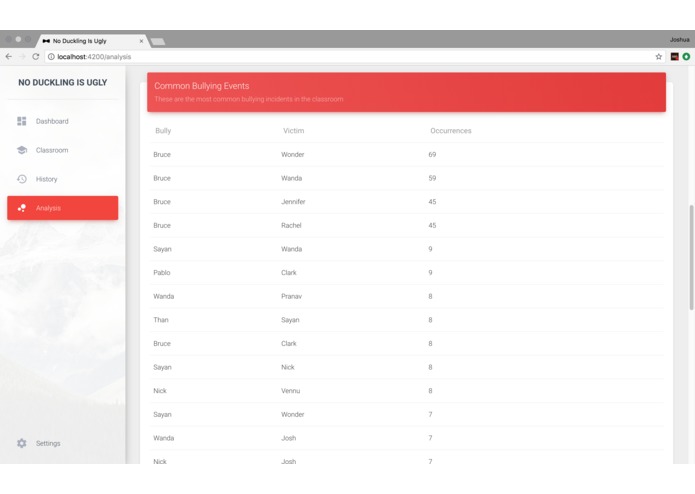This screenshot has height=494, width=695.
Task: Click victim Clark in Bruce row
Action: (x=289, y=343)
